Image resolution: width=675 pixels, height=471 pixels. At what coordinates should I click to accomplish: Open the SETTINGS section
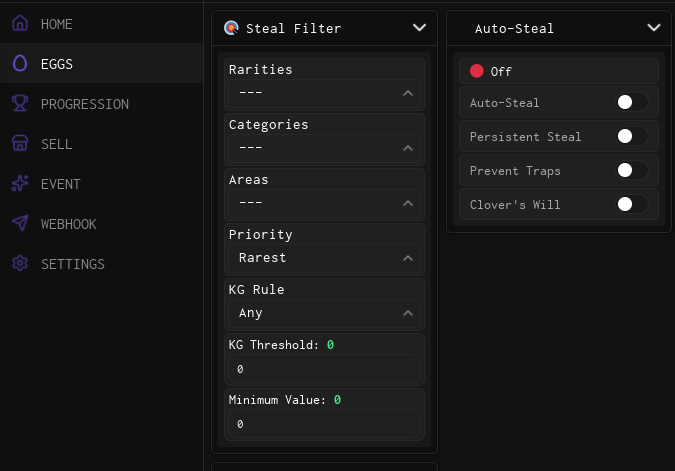click(x=102, y=263)
